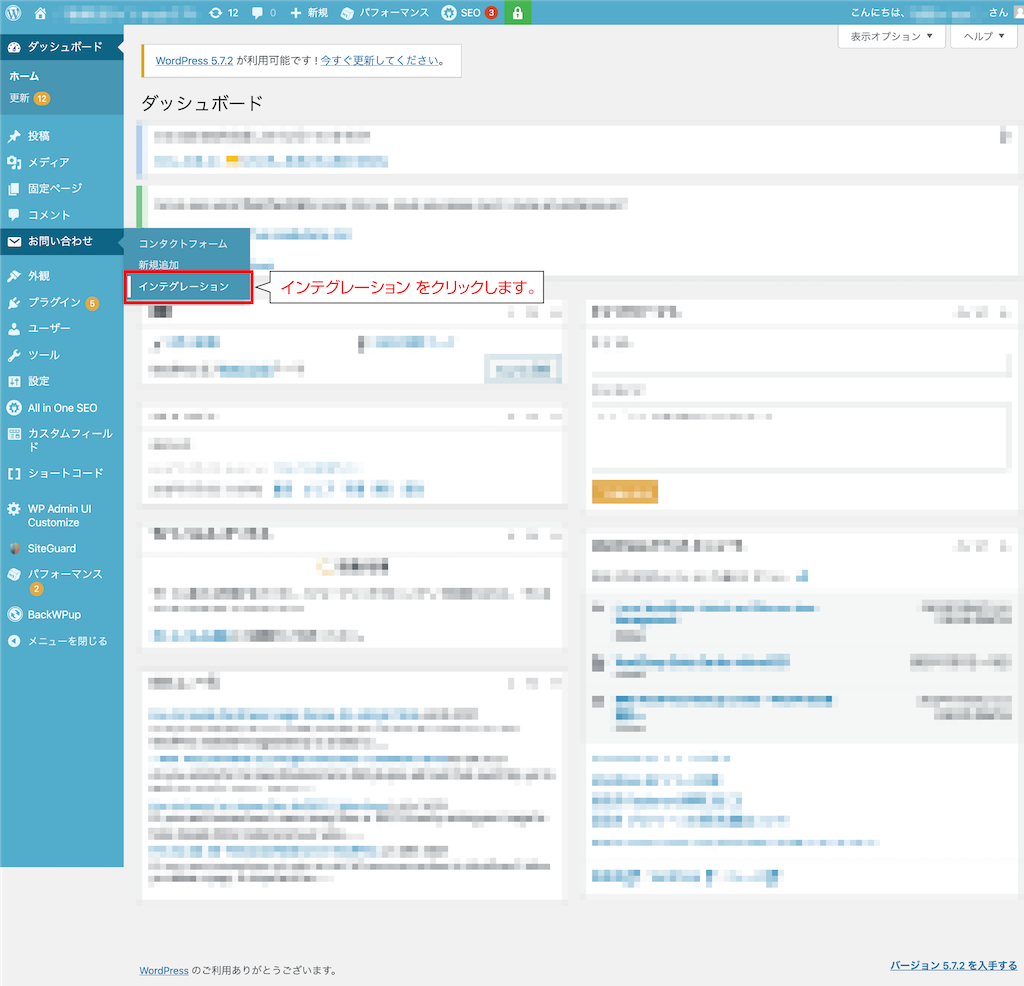Open the All in One SEO menu label
The image size is (1024, 986).
[x=62, y=407]
